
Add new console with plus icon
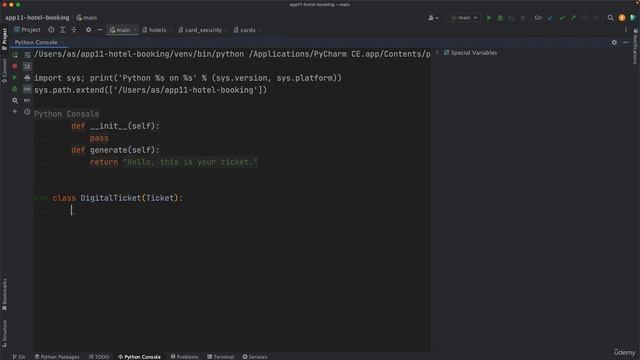(15, 112)
